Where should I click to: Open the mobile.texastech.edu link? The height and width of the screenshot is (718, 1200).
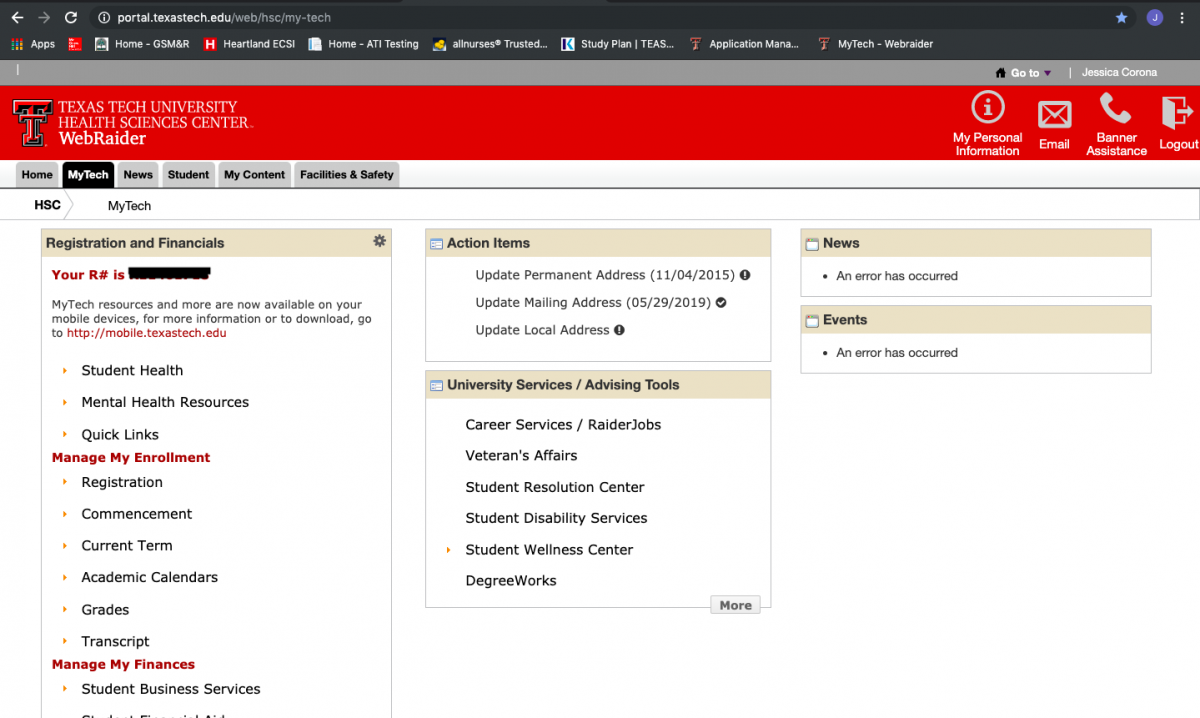coord(146,333)
